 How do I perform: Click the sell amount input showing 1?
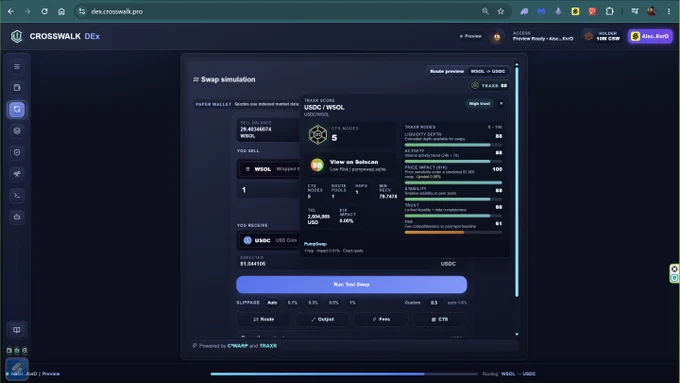pyautogui.click(x=269, y=190)
